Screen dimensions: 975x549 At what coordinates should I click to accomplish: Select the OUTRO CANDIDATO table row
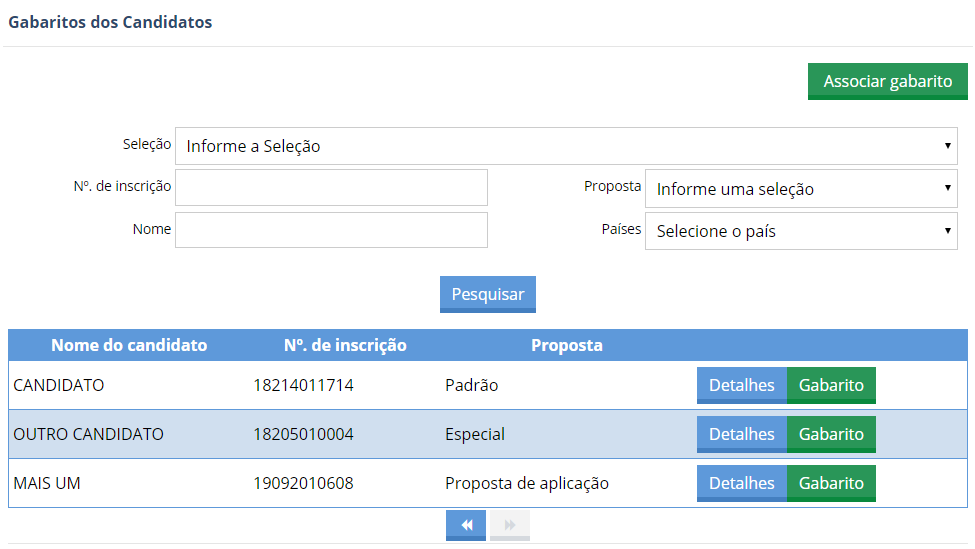pos(300,434)
